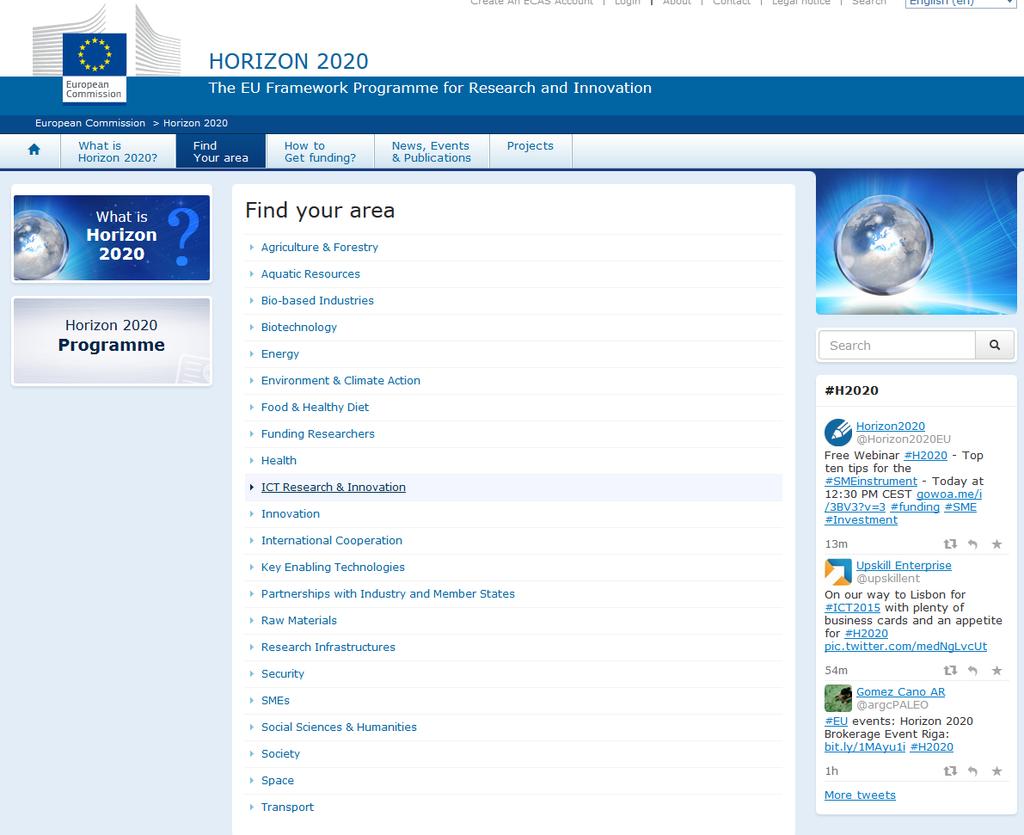Image resolution: width=1024 pixels, height=835 pixels.
Task: Expand arrow beside Energy
Action: (251, 354)
